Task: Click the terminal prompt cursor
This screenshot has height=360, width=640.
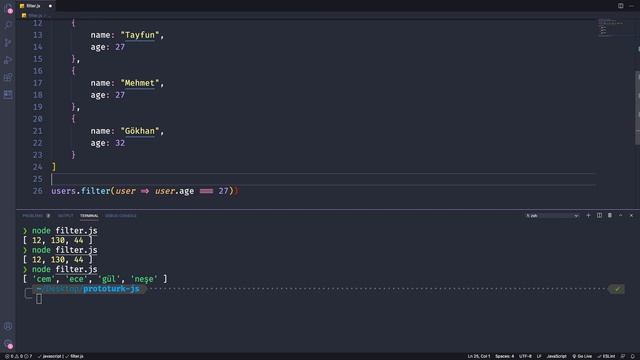Action: click(39, 299)
